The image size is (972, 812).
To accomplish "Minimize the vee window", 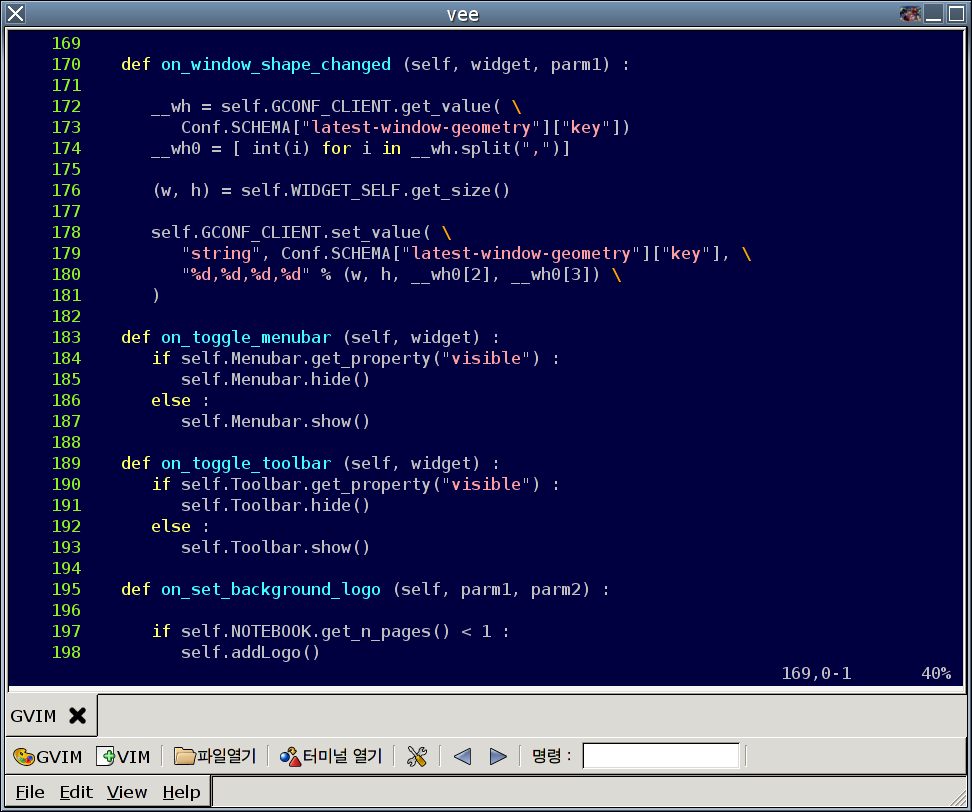I will point(933,13).
